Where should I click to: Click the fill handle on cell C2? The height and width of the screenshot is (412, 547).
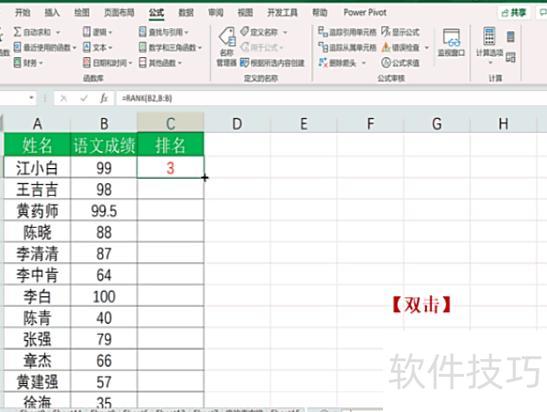[x=204, y=178]
